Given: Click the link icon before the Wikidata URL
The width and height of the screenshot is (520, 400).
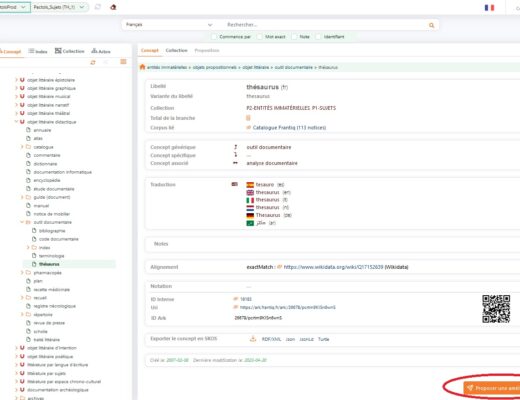Looking at the screenshot, I should point(280,267).
